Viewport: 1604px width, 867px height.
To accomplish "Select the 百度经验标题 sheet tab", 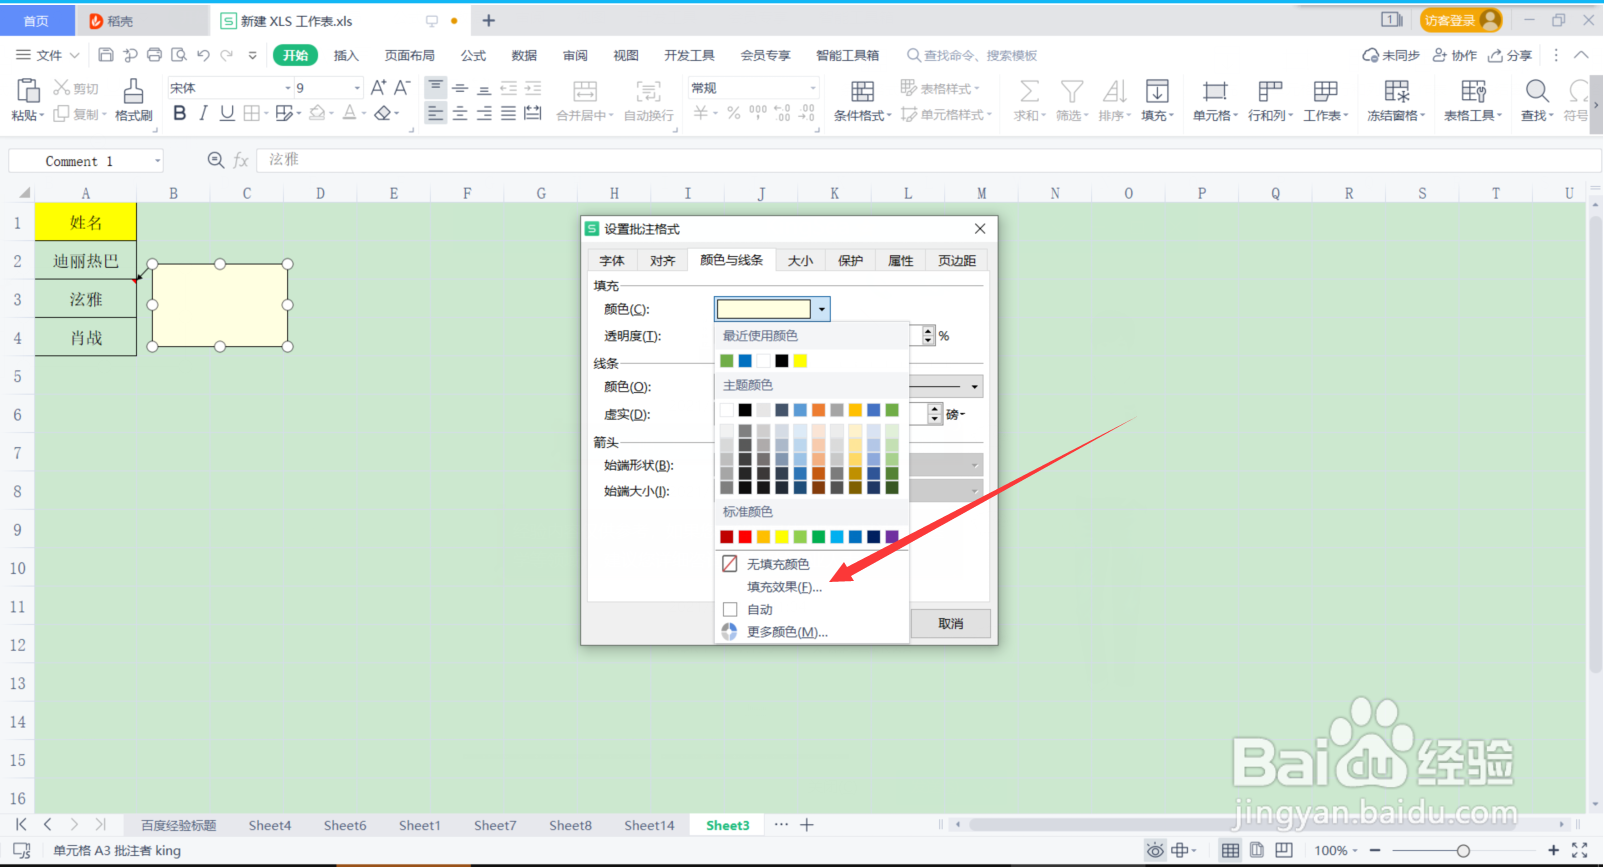I will coord(178,825).
